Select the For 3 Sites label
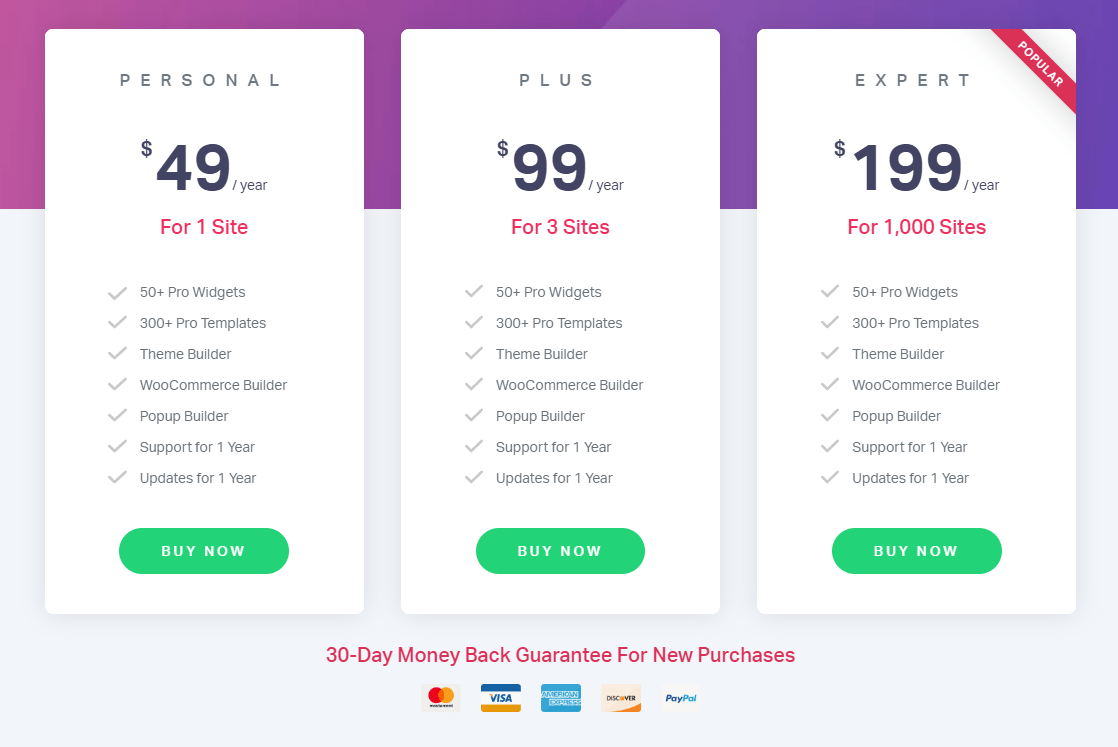The width and height of the screenshot is (1118, 747). pos(560,227)
